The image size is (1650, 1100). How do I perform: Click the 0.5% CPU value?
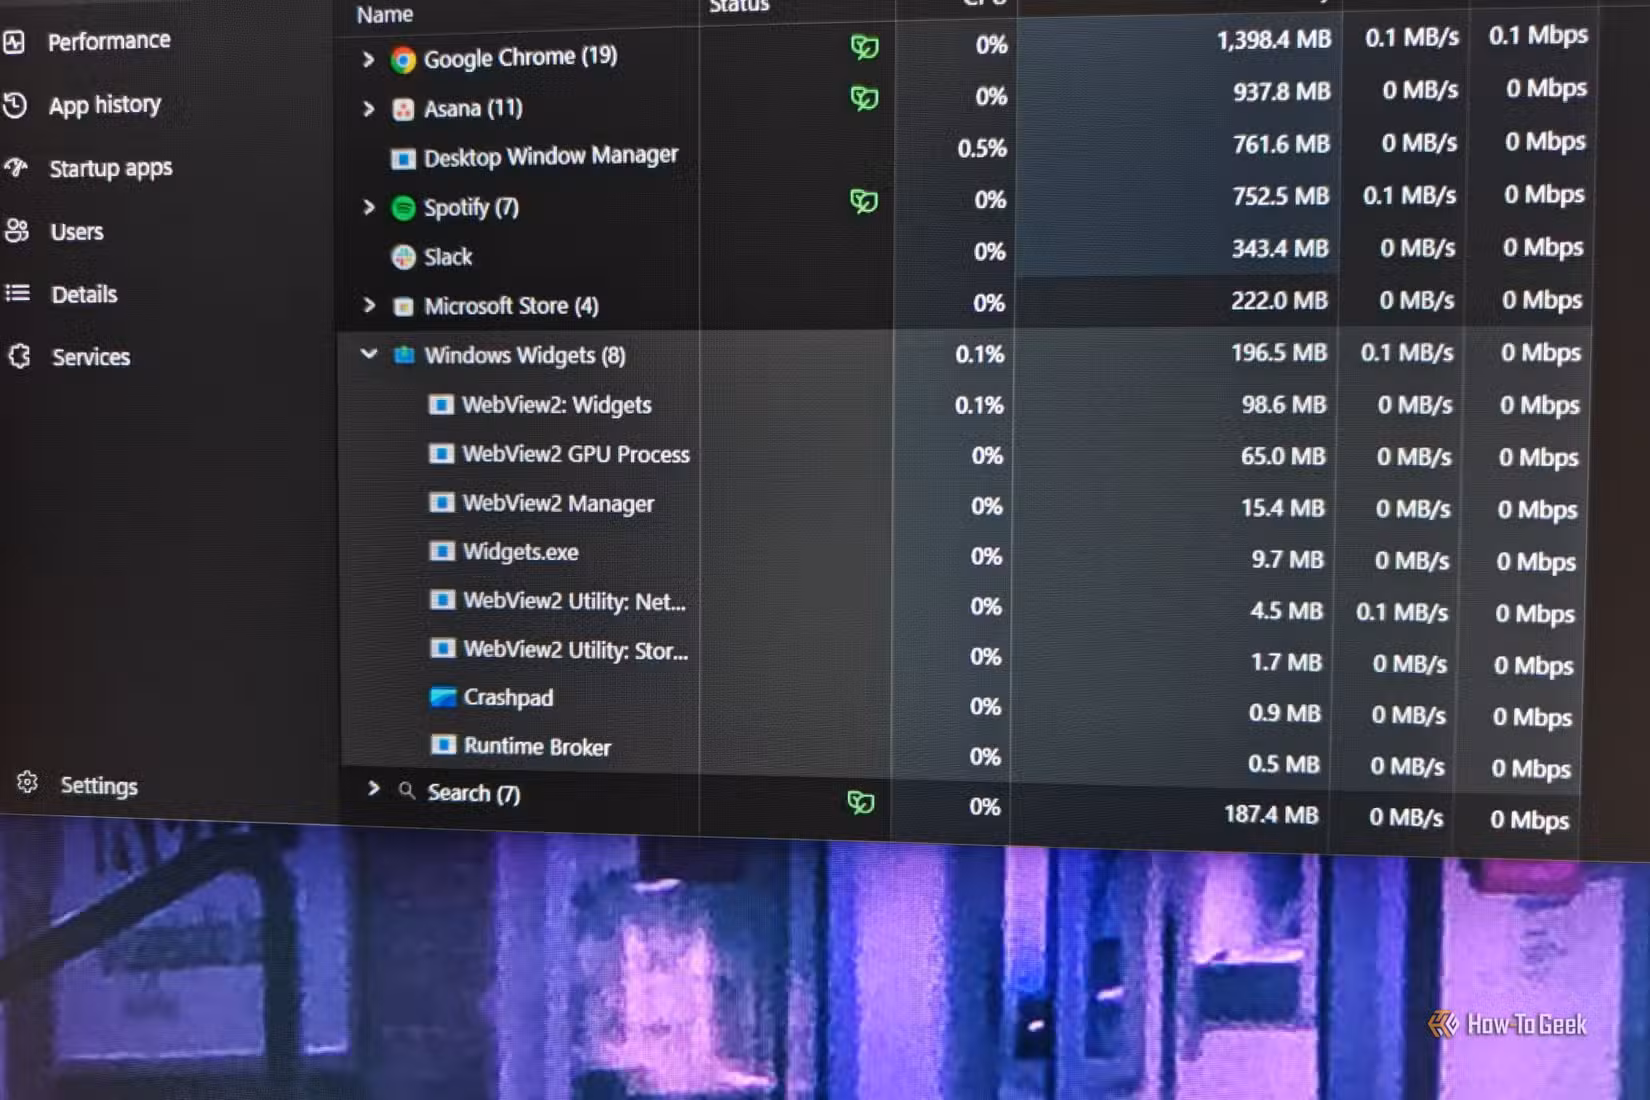point(982,149)
